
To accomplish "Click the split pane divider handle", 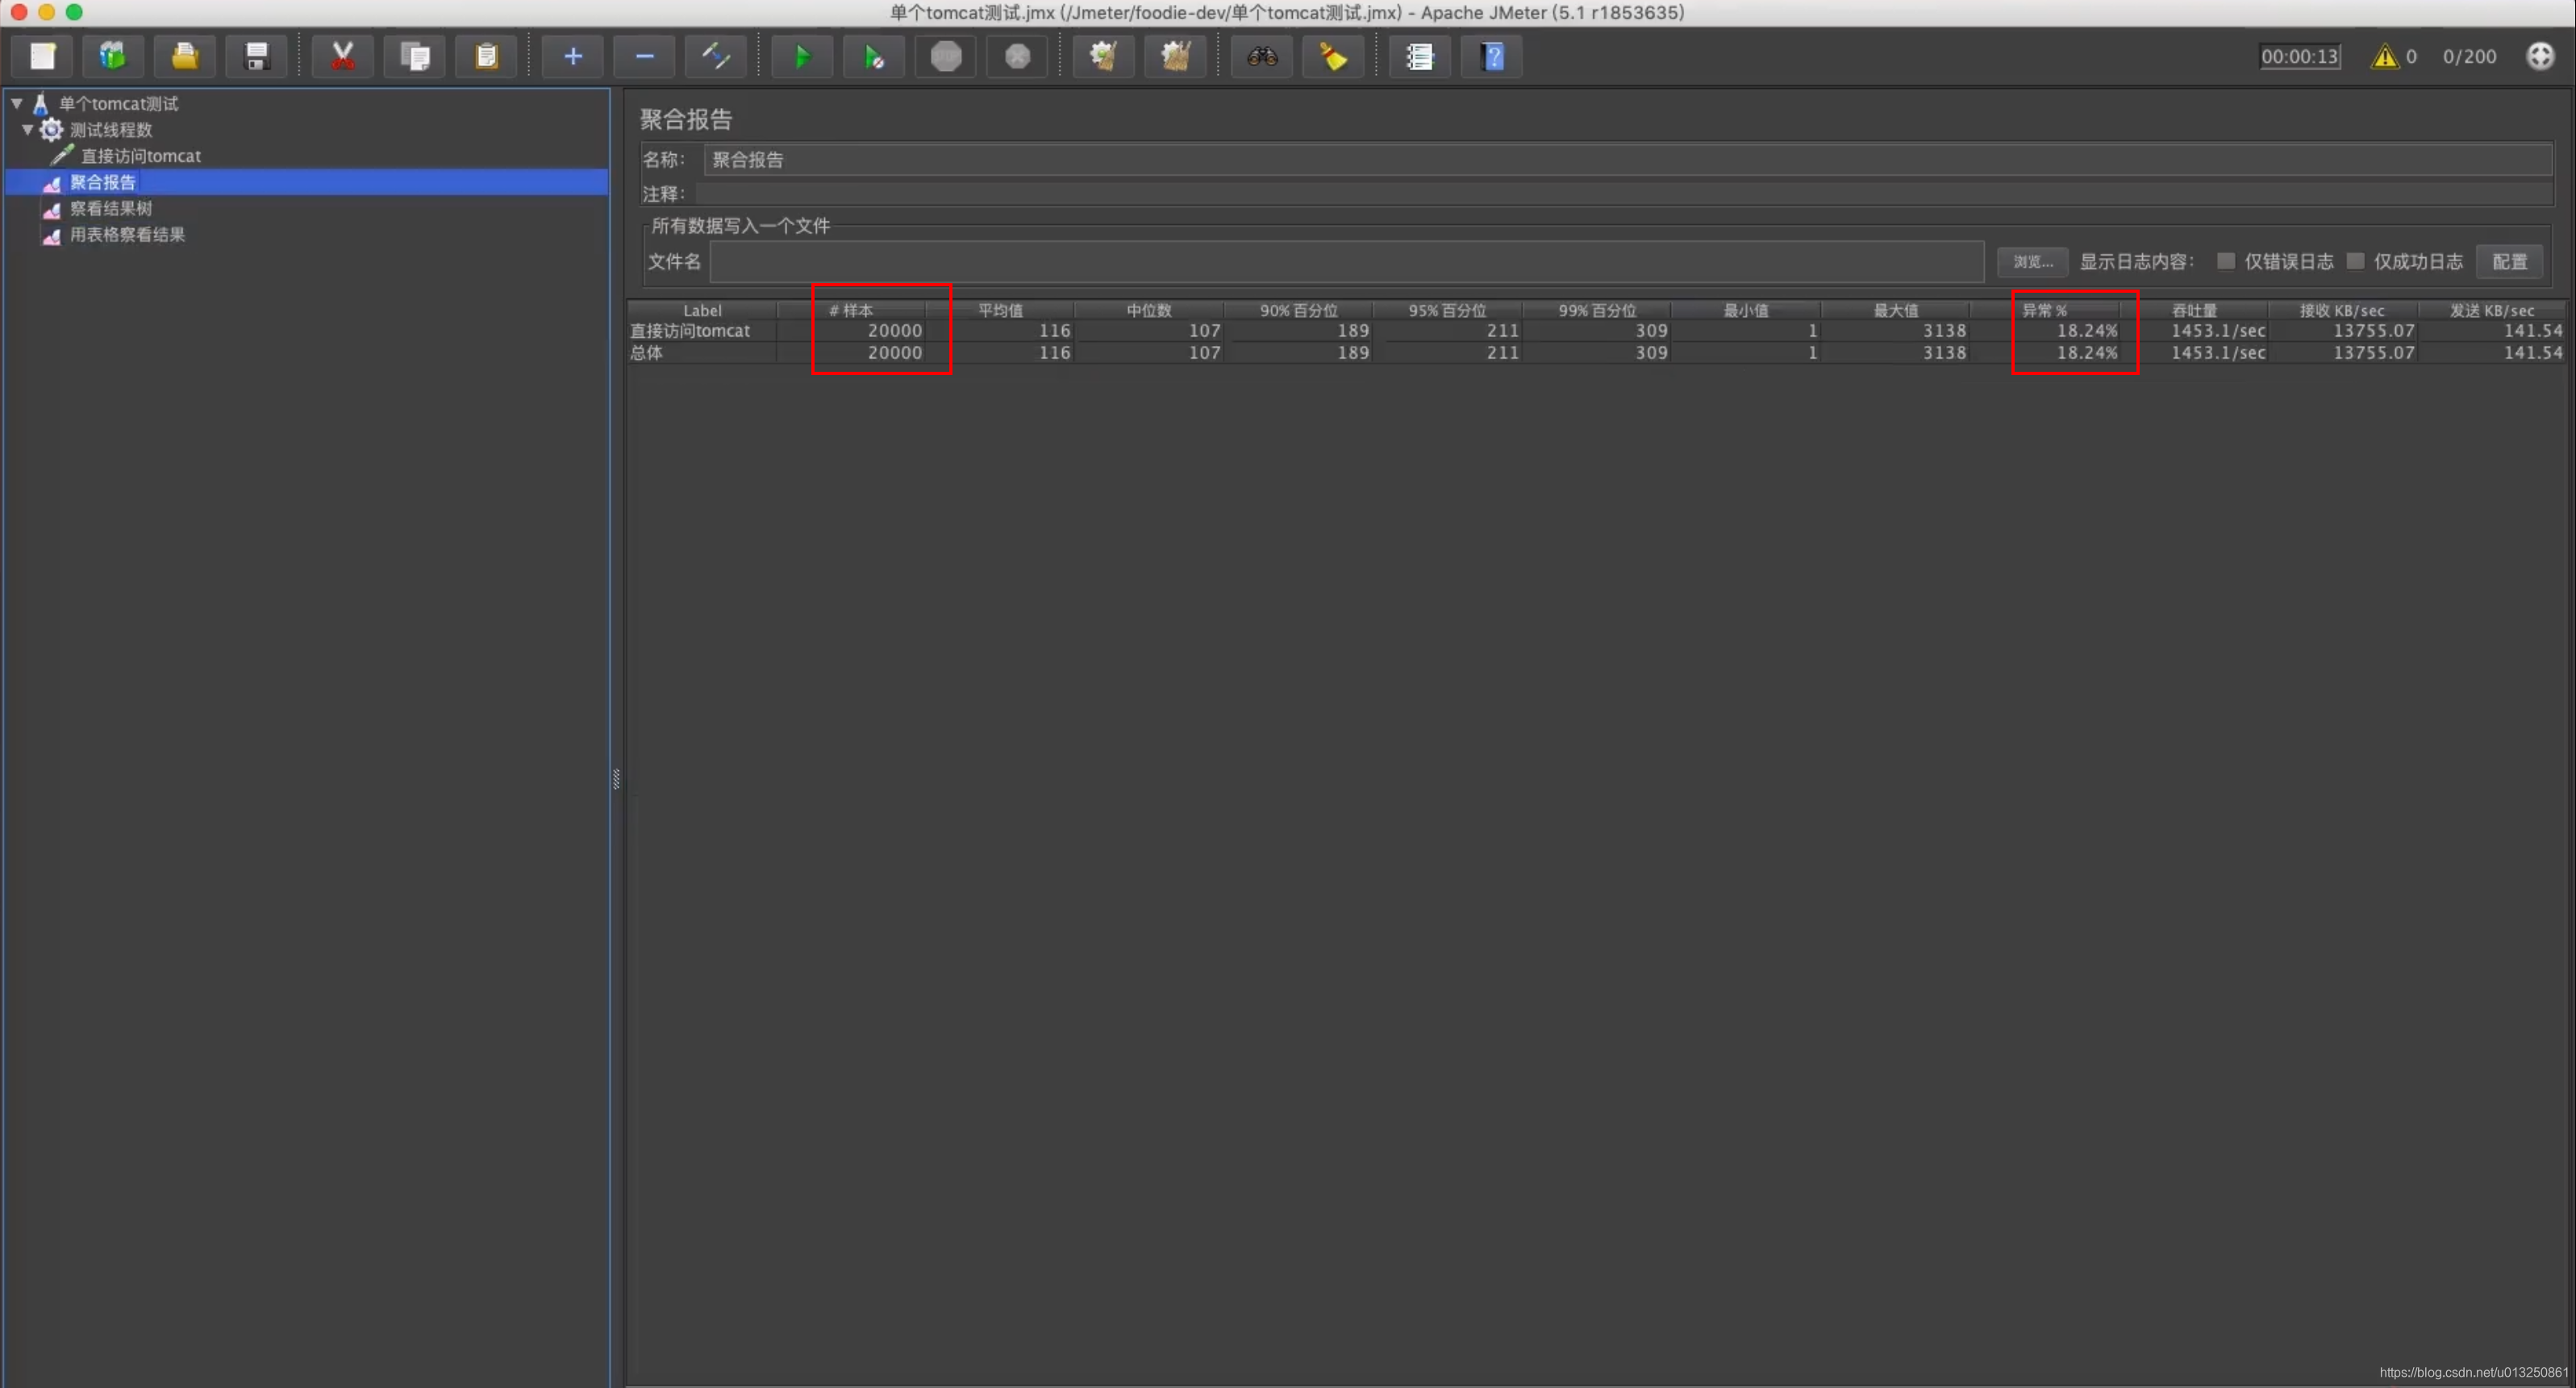I will pyautogui.click(x=616, y=779).
